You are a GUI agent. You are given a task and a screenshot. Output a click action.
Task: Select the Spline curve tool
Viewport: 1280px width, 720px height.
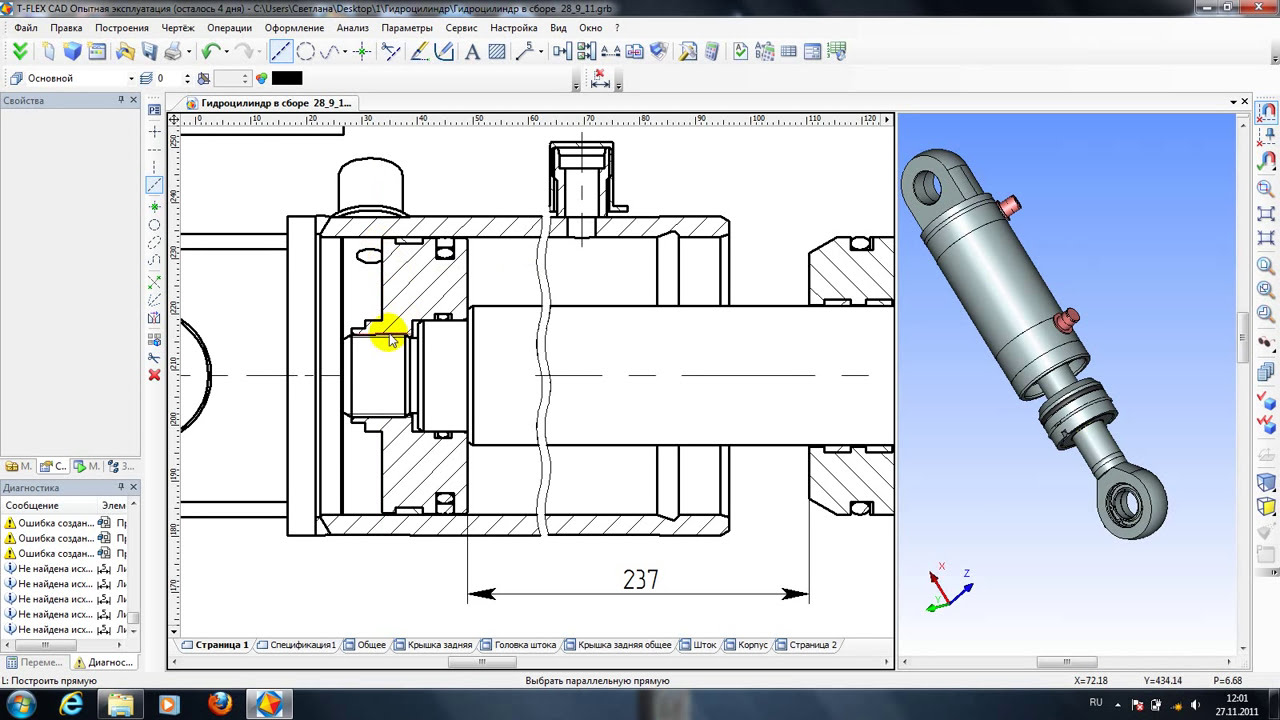pos(330,51)
